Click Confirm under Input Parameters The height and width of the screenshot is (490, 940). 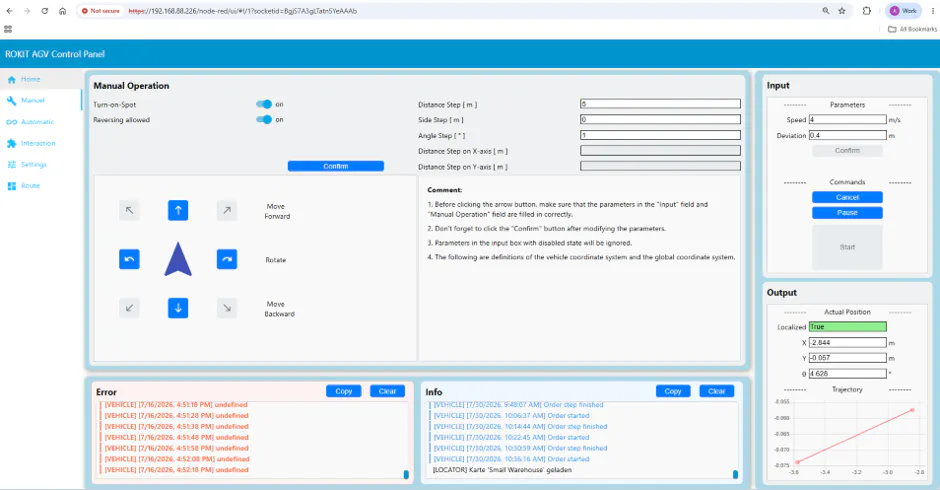pos(847,151)
